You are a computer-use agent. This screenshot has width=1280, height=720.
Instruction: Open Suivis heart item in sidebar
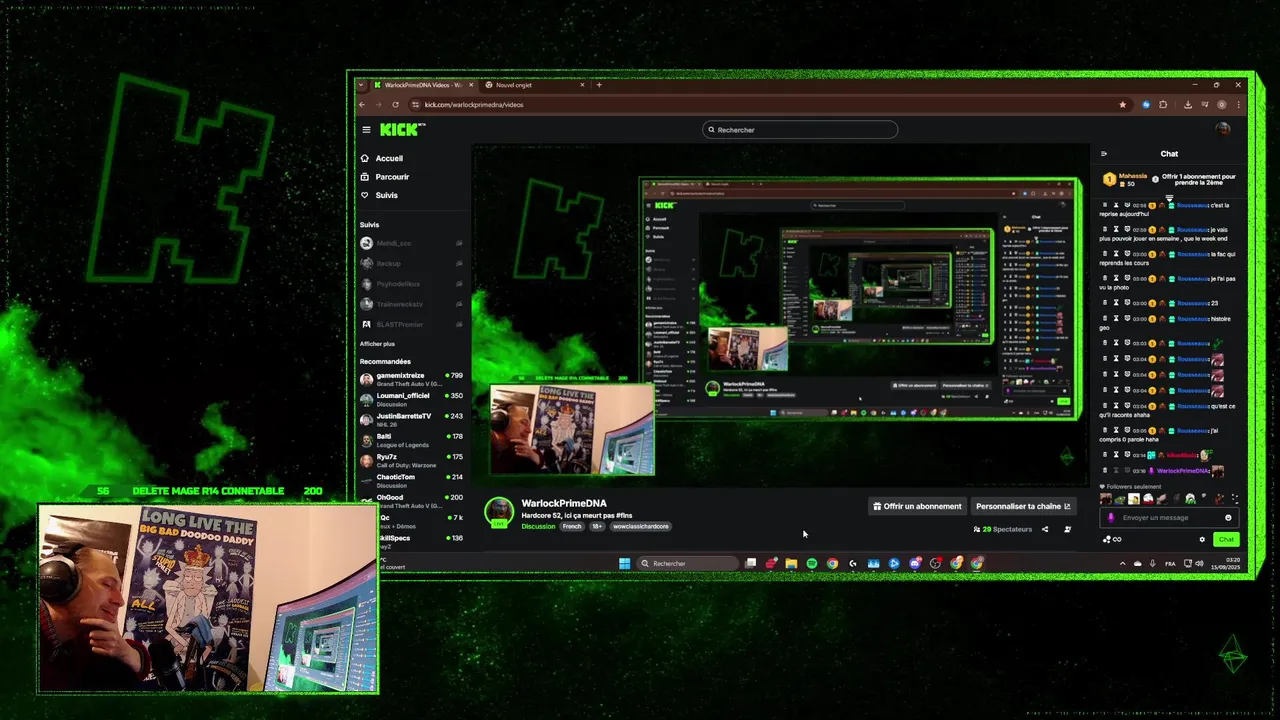[380, 195]
